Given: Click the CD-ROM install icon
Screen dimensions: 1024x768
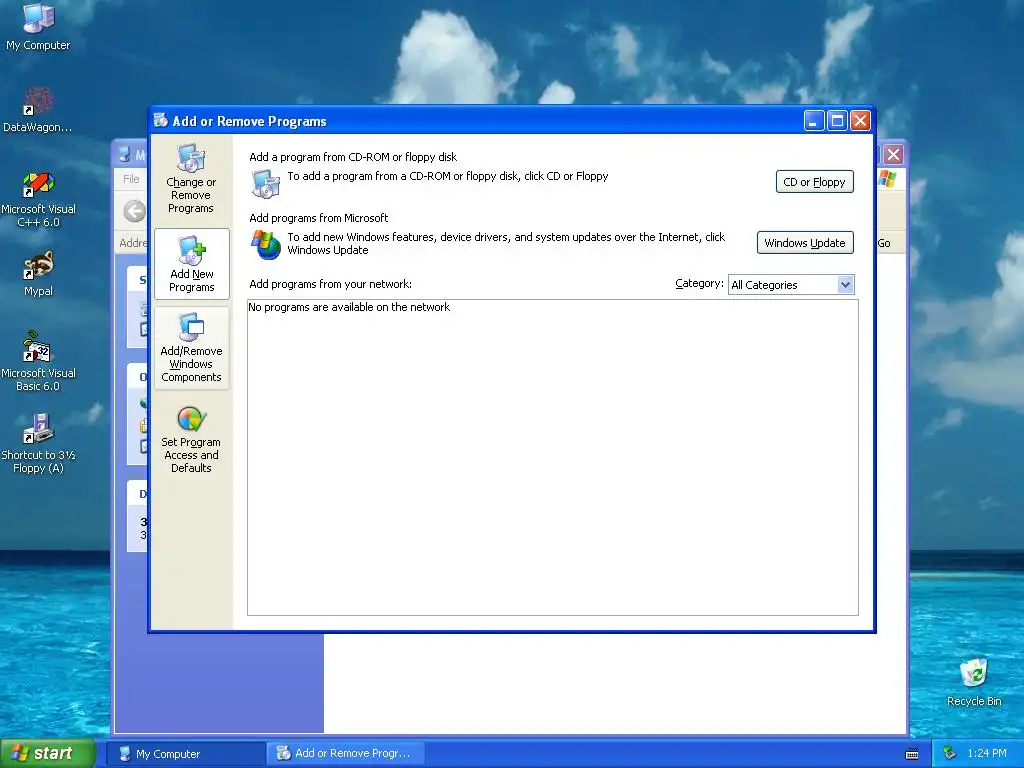Looking at the screenshot, I should click(x=266, y=184).
